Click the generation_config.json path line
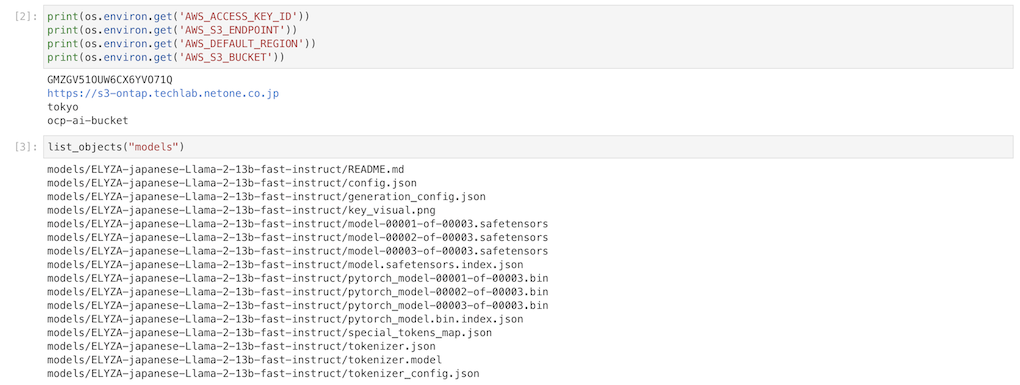 (x=266, y=196)
